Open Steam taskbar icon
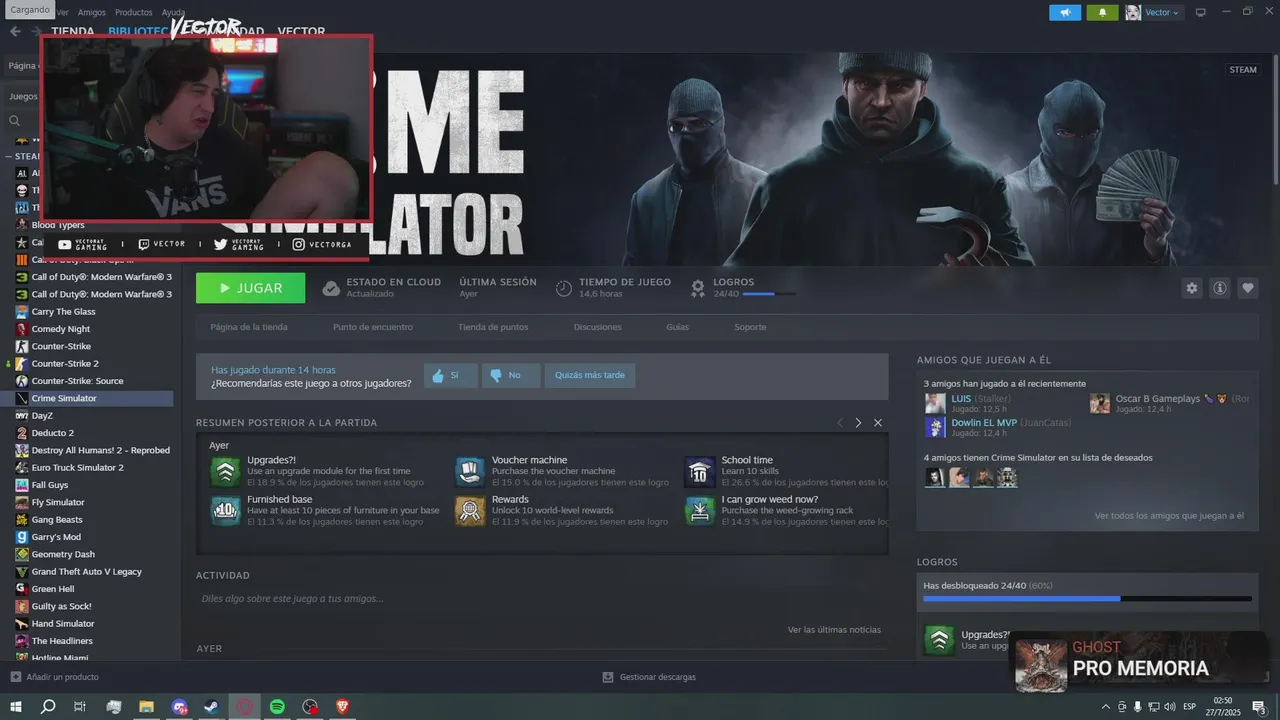The height and width of the screenshot is (720, 1280). [x=211, y=706]
